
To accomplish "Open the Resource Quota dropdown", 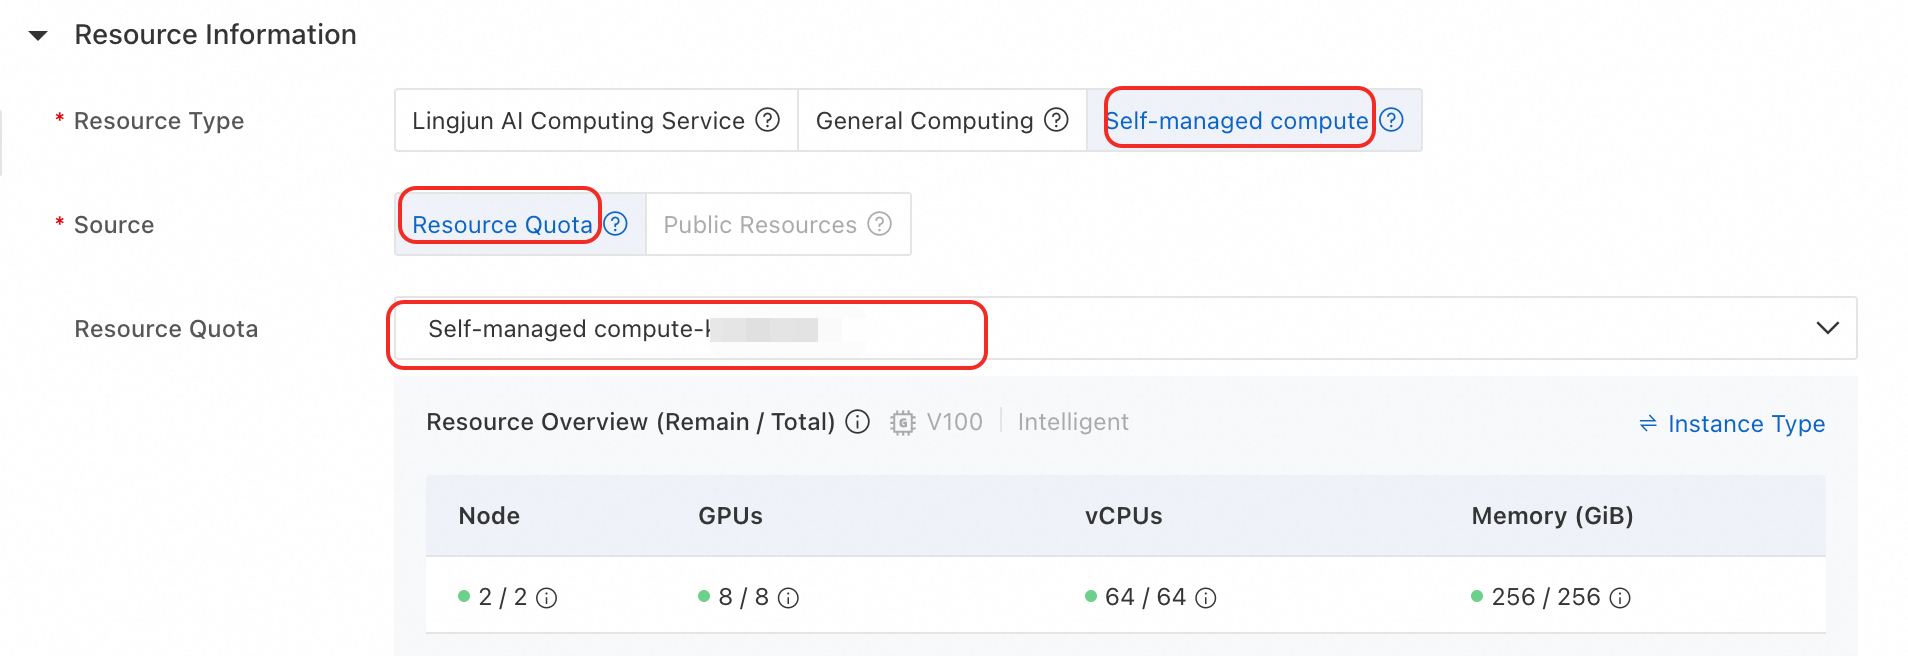I will (900, 328).
